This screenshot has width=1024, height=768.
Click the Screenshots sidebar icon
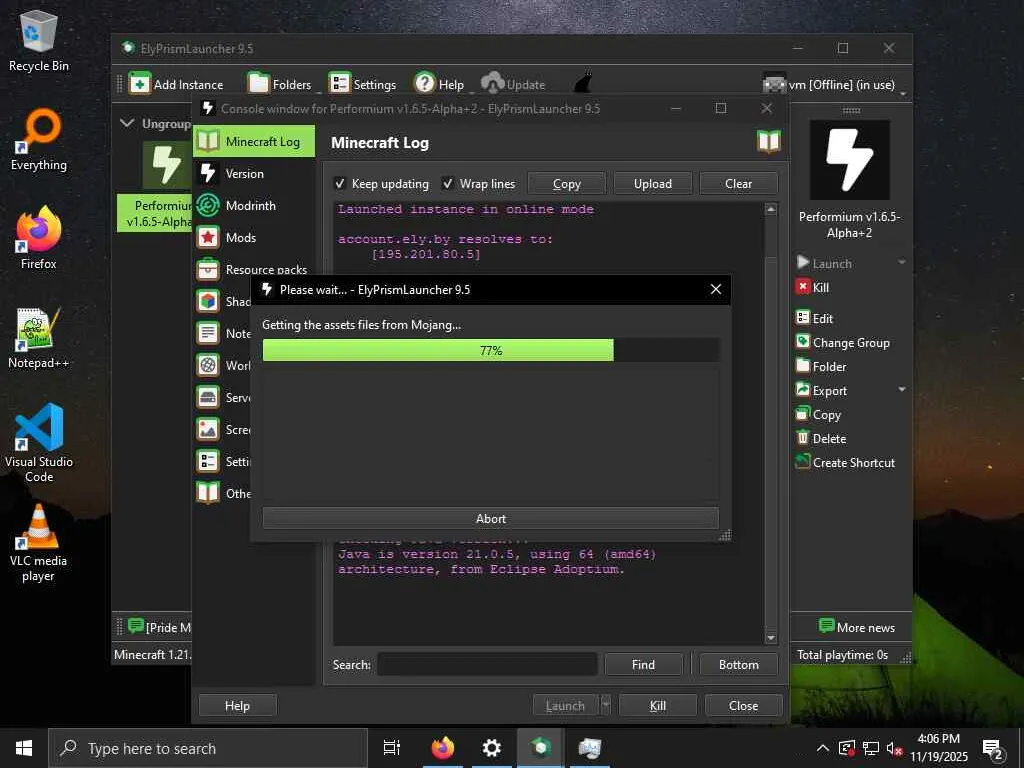click(x=208, y=429)
